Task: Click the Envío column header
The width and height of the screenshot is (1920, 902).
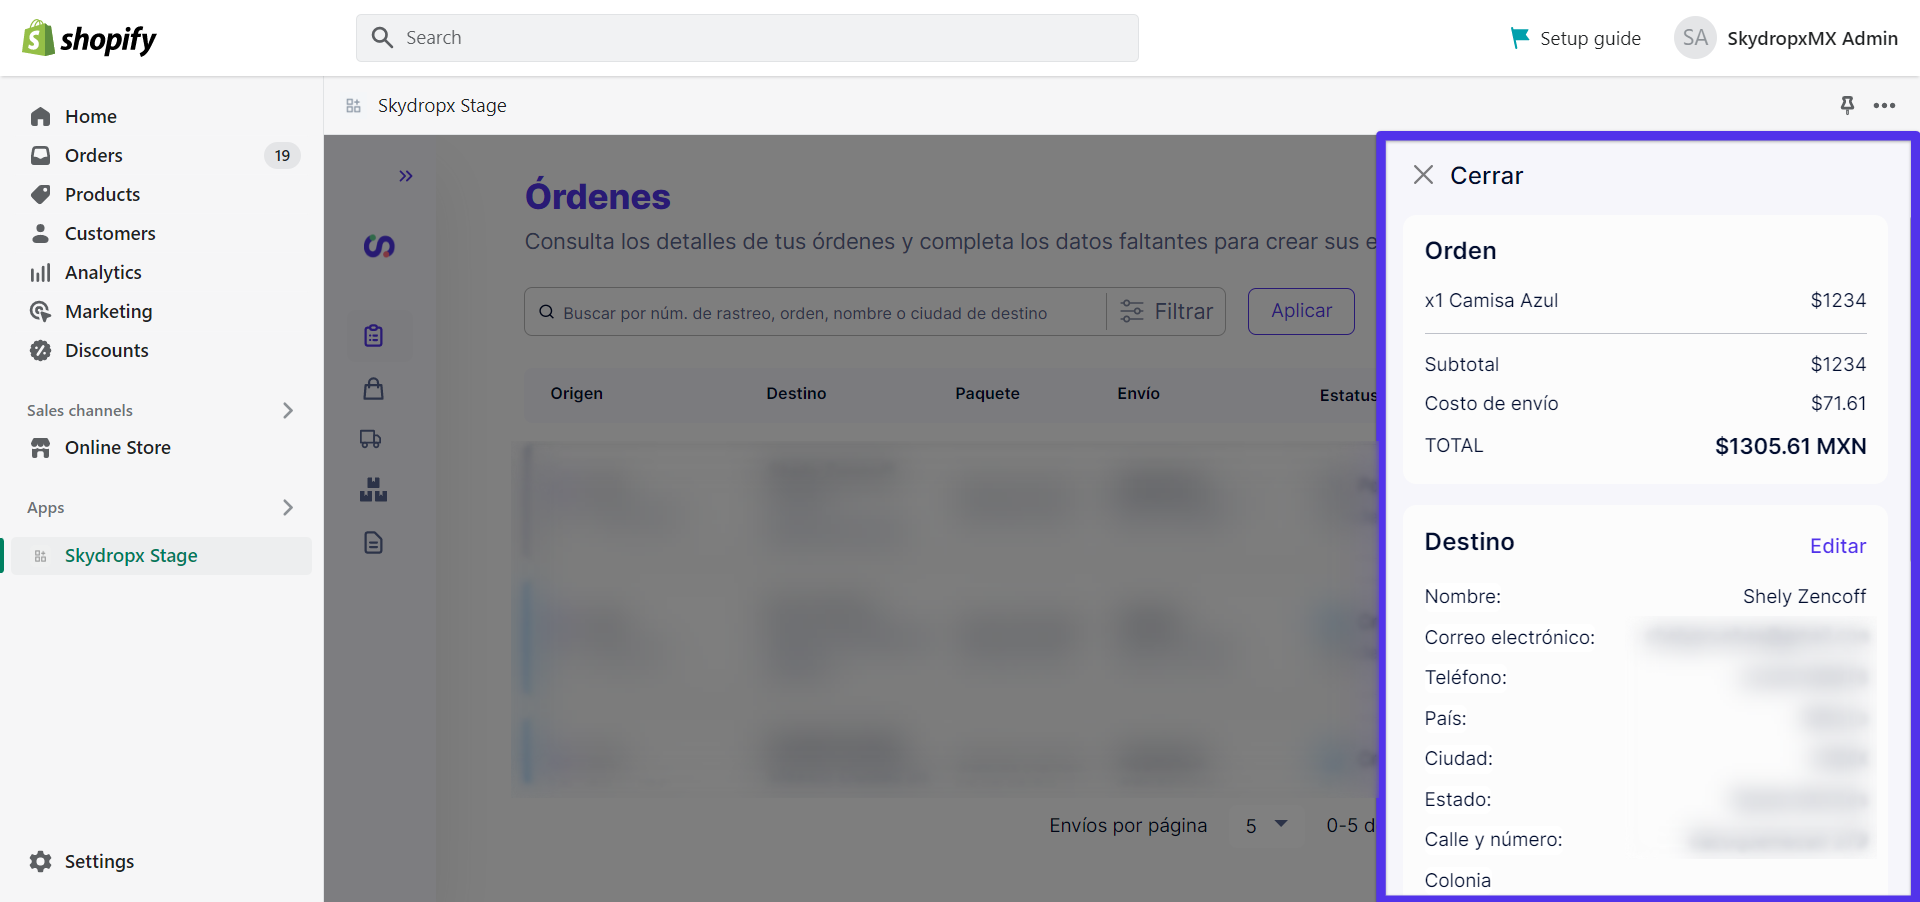Action: 1138,394
